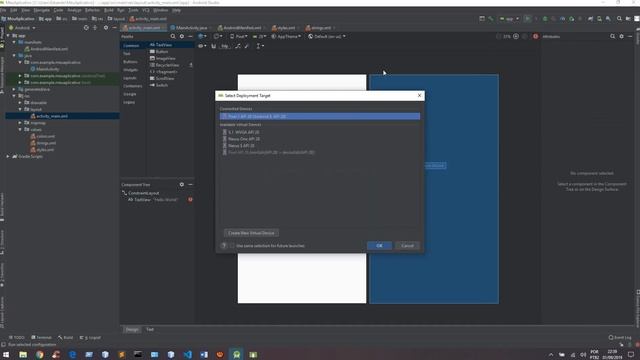Collapse the manifests folder node
The height and width of the screenshot is (360, 640).
click(x=14, y=42)
